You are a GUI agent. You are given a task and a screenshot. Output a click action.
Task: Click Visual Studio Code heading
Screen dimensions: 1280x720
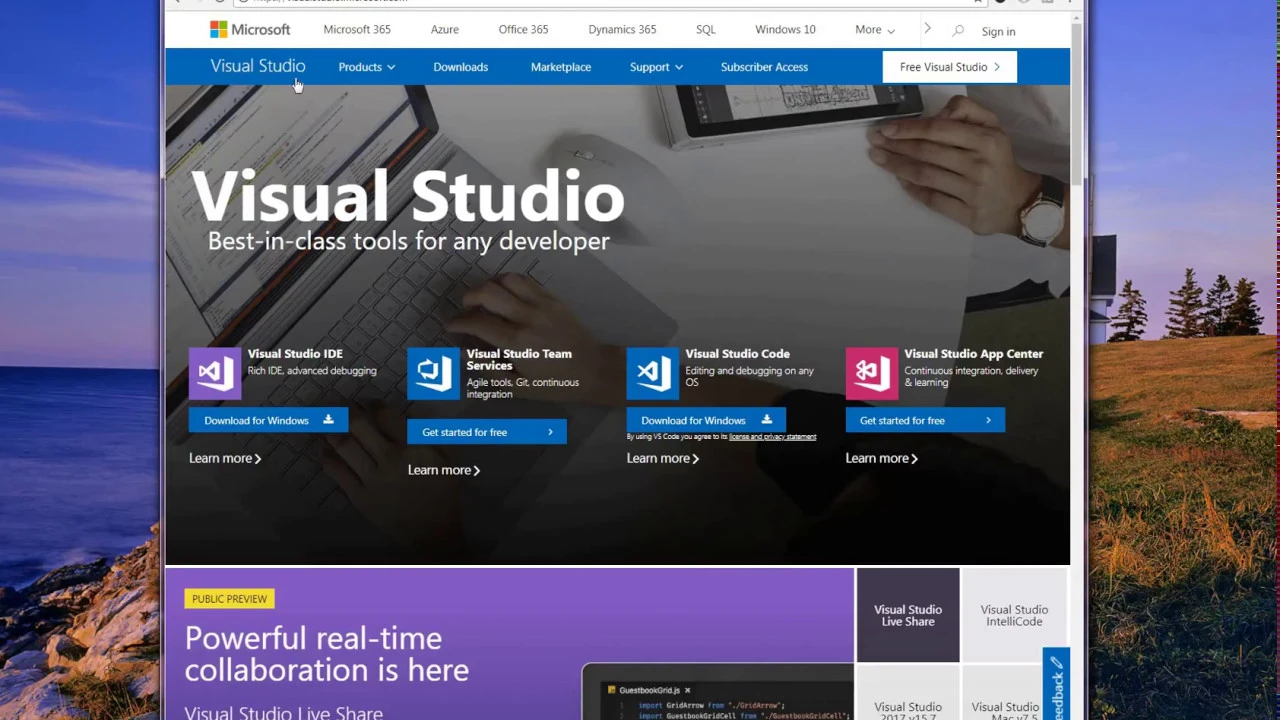[x=737, y=354]
